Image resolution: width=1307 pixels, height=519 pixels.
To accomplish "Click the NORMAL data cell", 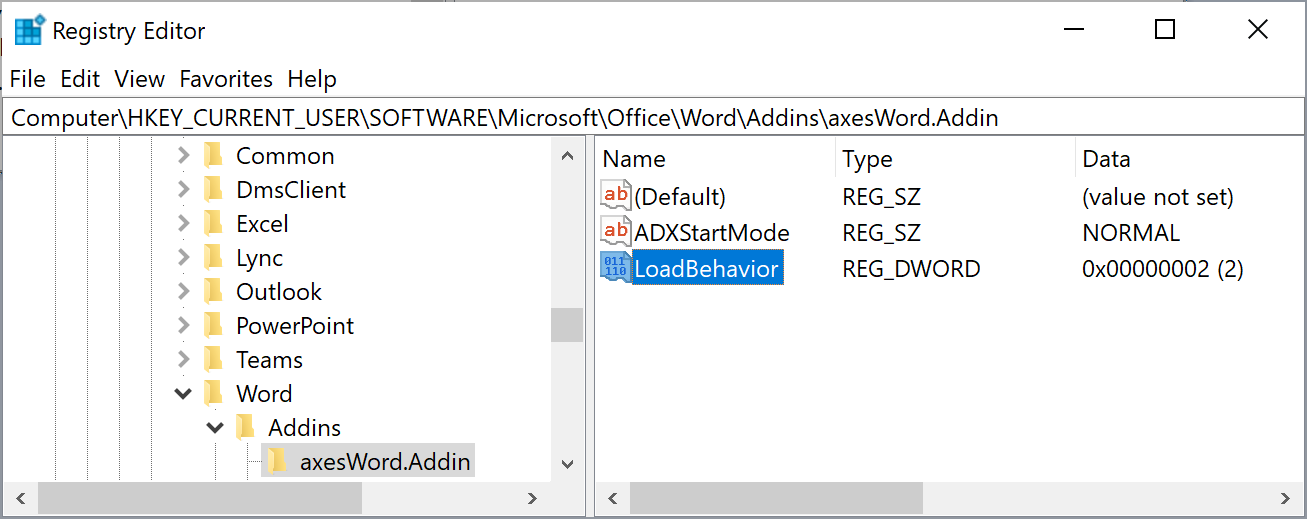I will pyautogui.click(x=1131, y=233).
